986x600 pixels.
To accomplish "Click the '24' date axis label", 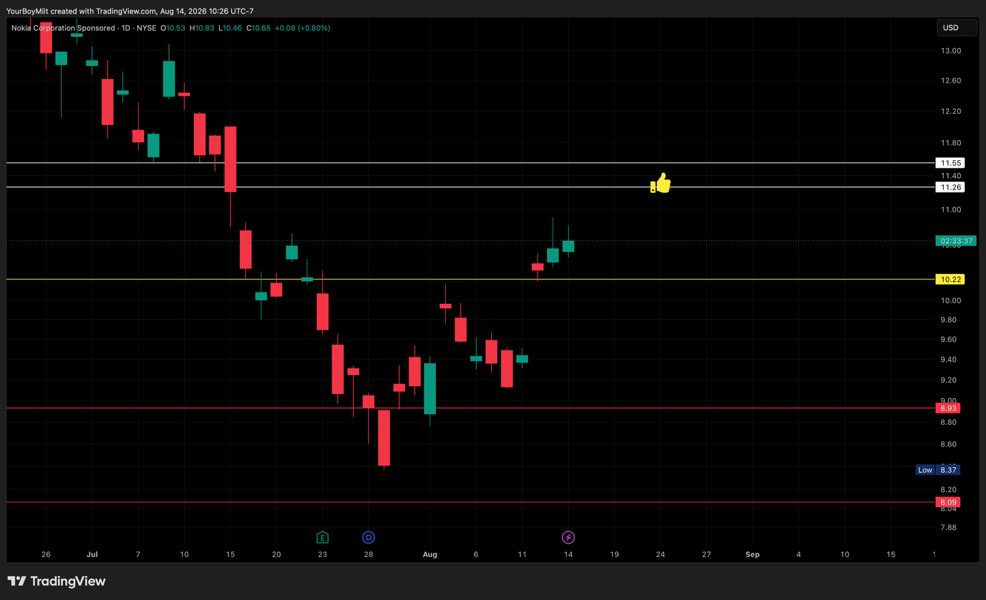I will click(x=660, y=554).
